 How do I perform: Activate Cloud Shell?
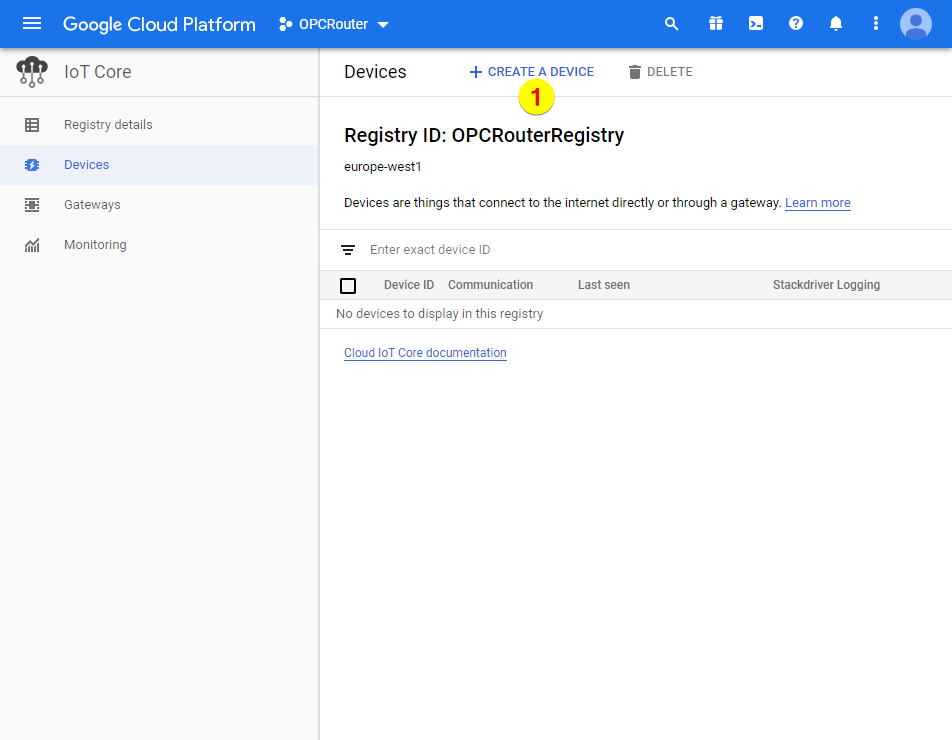pos(755,23)
